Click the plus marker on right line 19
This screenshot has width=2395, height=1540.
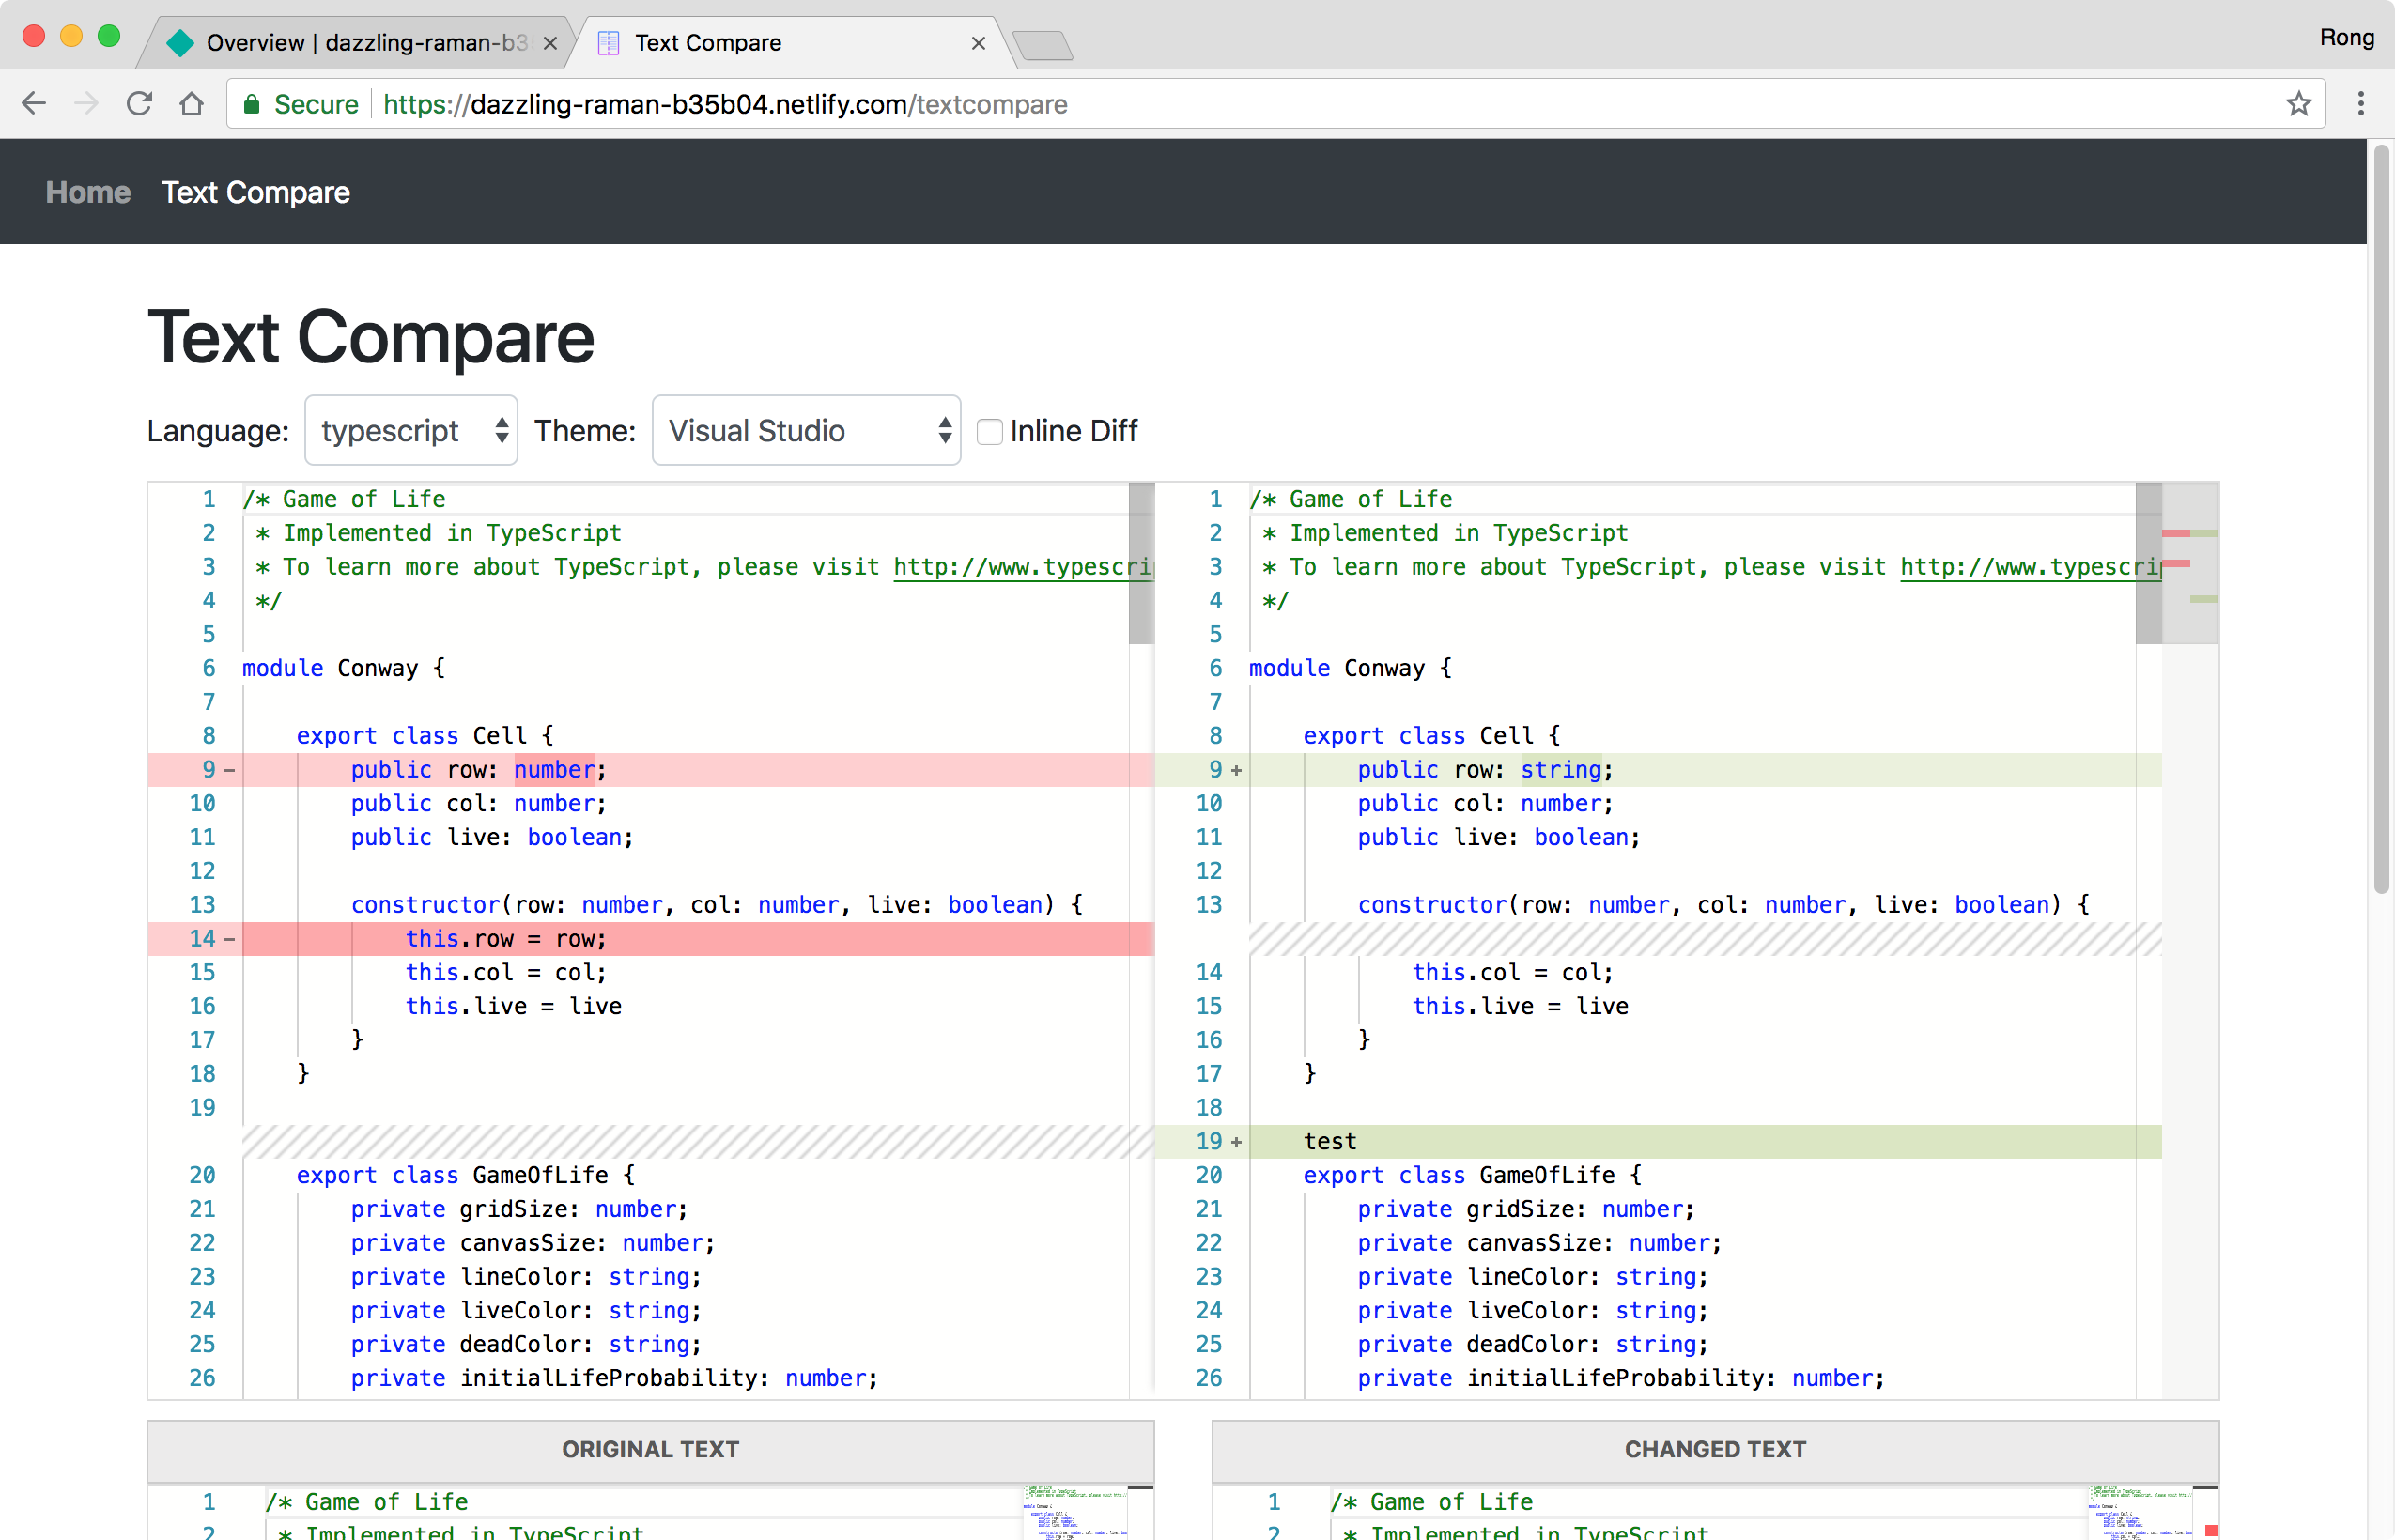coord(1237,1142)
